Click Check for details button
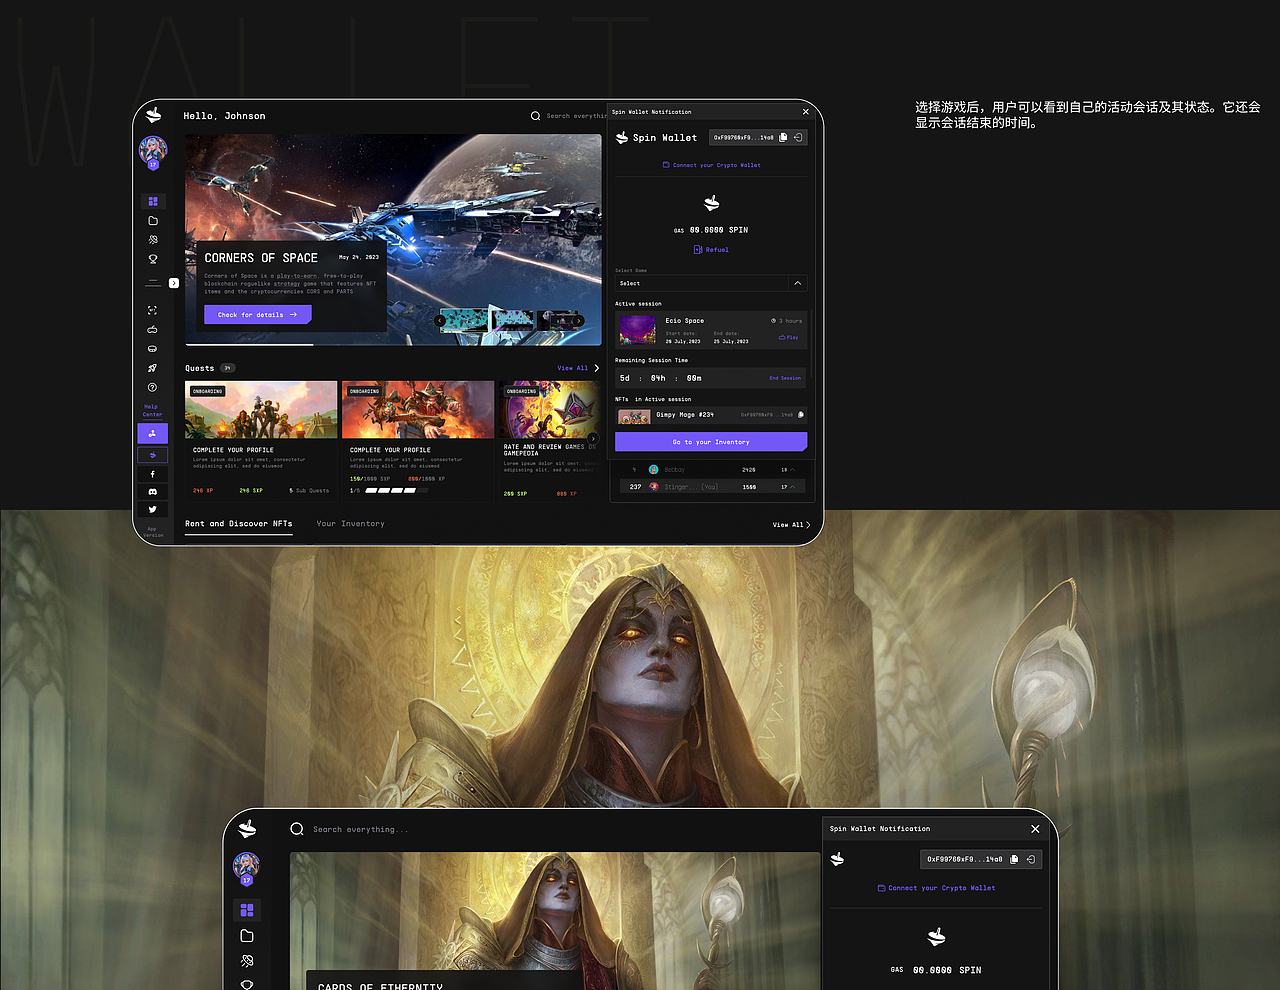 point(258,315)
